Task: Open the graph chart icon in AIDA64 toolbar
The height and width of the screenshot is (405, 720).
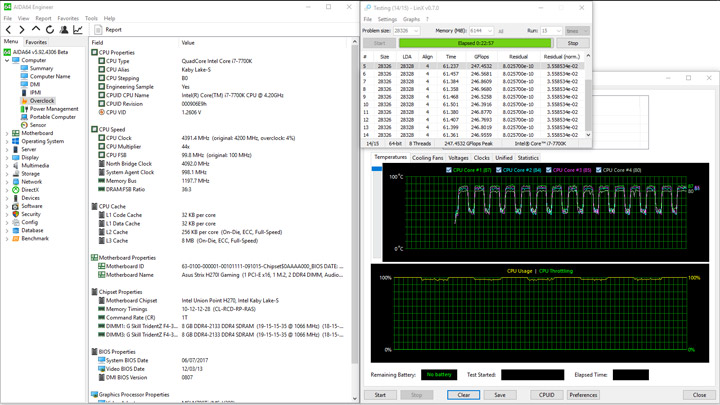Action: tap(78, 30)
